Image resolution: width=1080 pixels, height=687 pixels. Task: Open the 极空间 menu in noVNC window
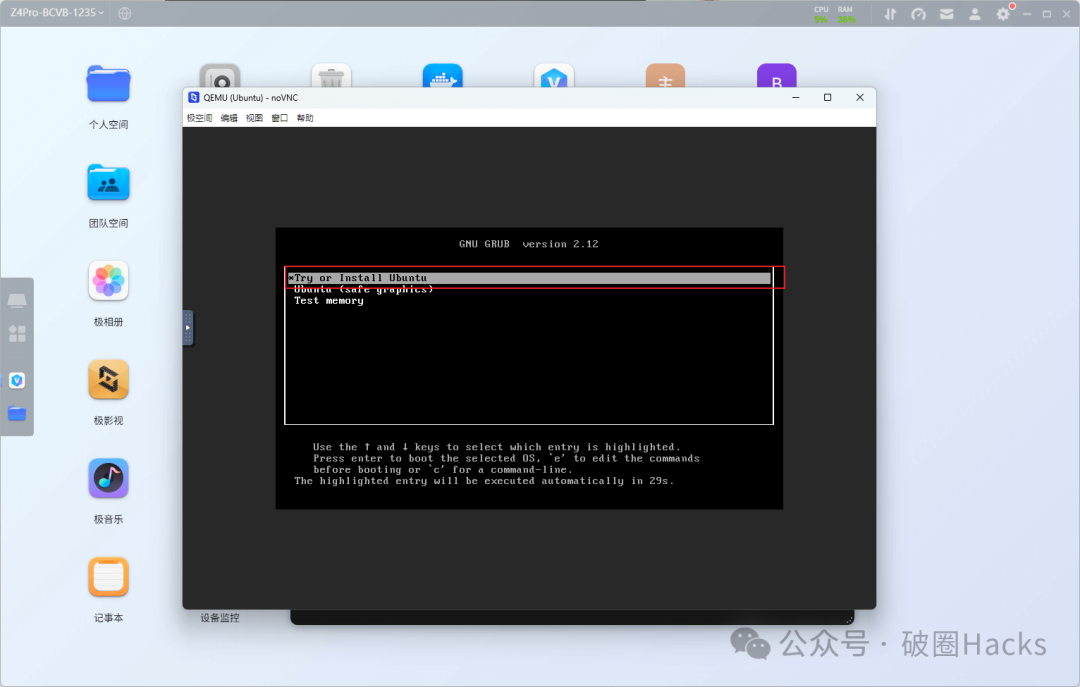coord(199,118)
